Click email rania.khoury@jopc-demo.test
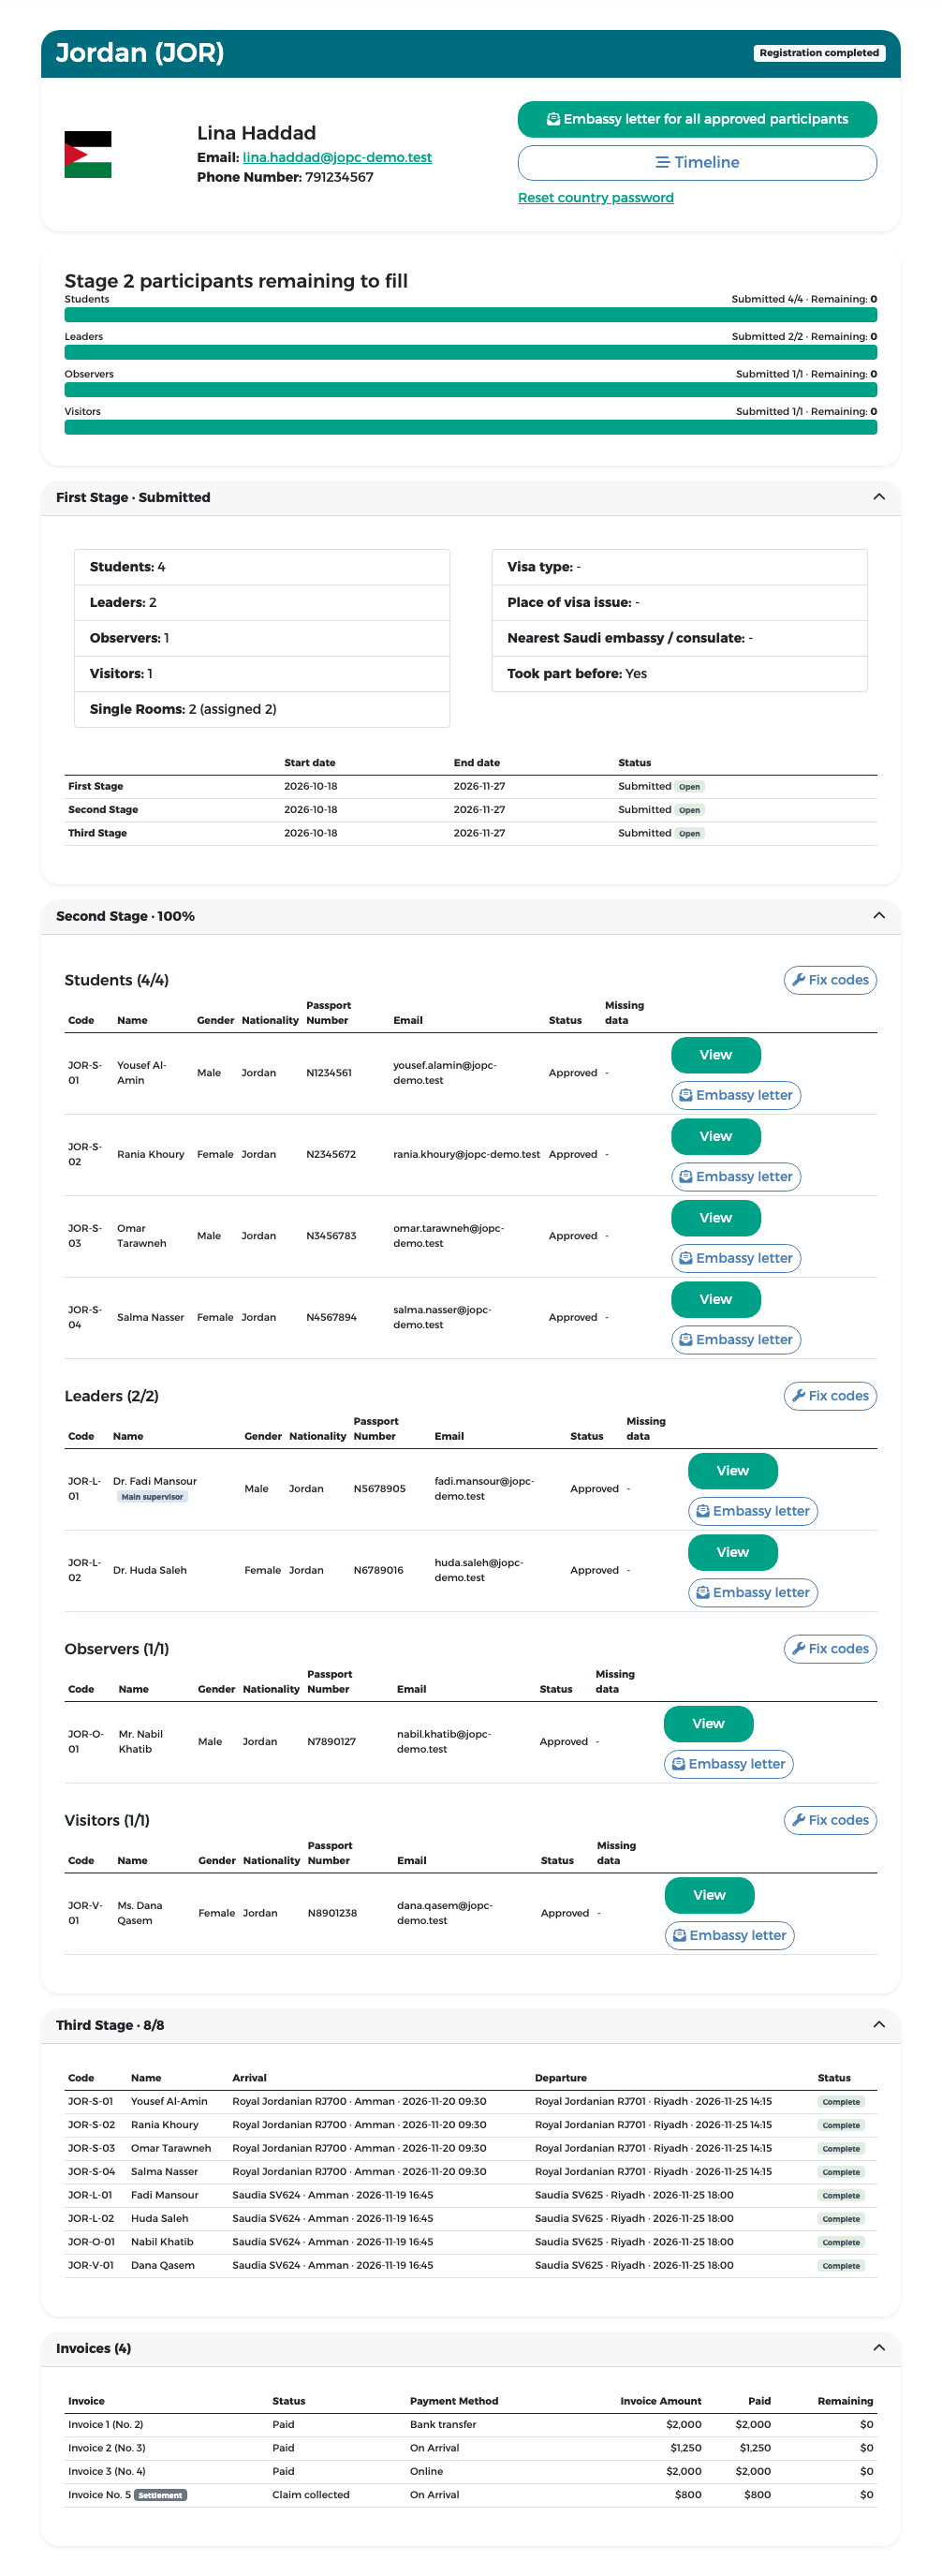The image size is (942, 2576). tap(466, 1154)
